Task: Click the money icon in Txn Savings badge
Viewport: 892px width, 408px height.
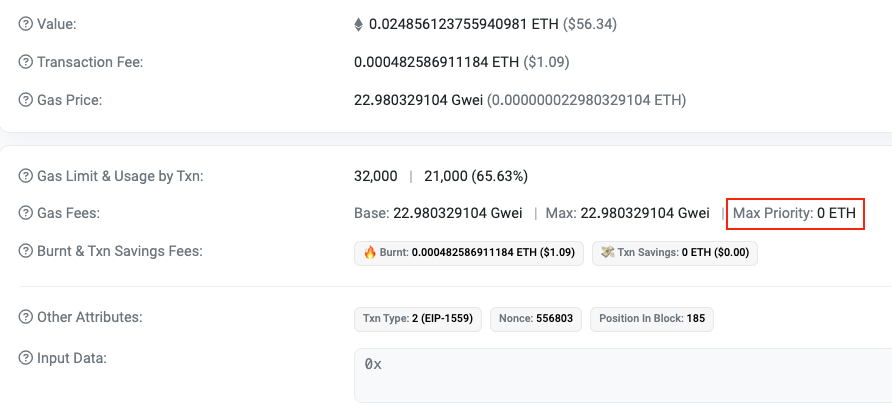Action: click(607, 253)
